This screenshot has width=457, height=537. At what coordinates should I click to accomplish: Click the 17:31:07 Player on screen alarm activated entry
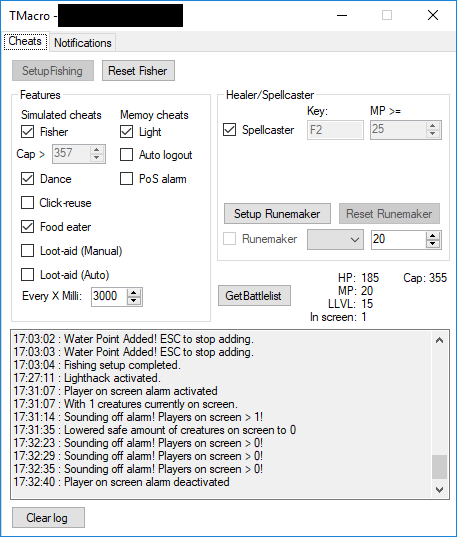[x=115, y=391]
